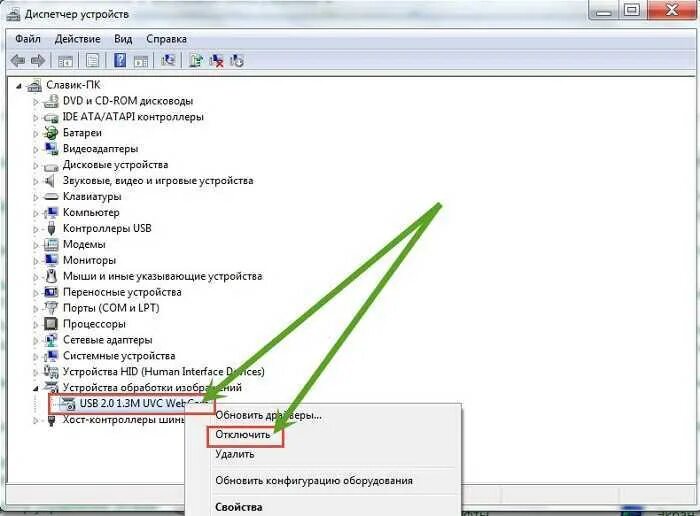Screen dimensions: 700x516
Task: Click the Хост-контроллеры шины label
Action: tap(124, 420)
